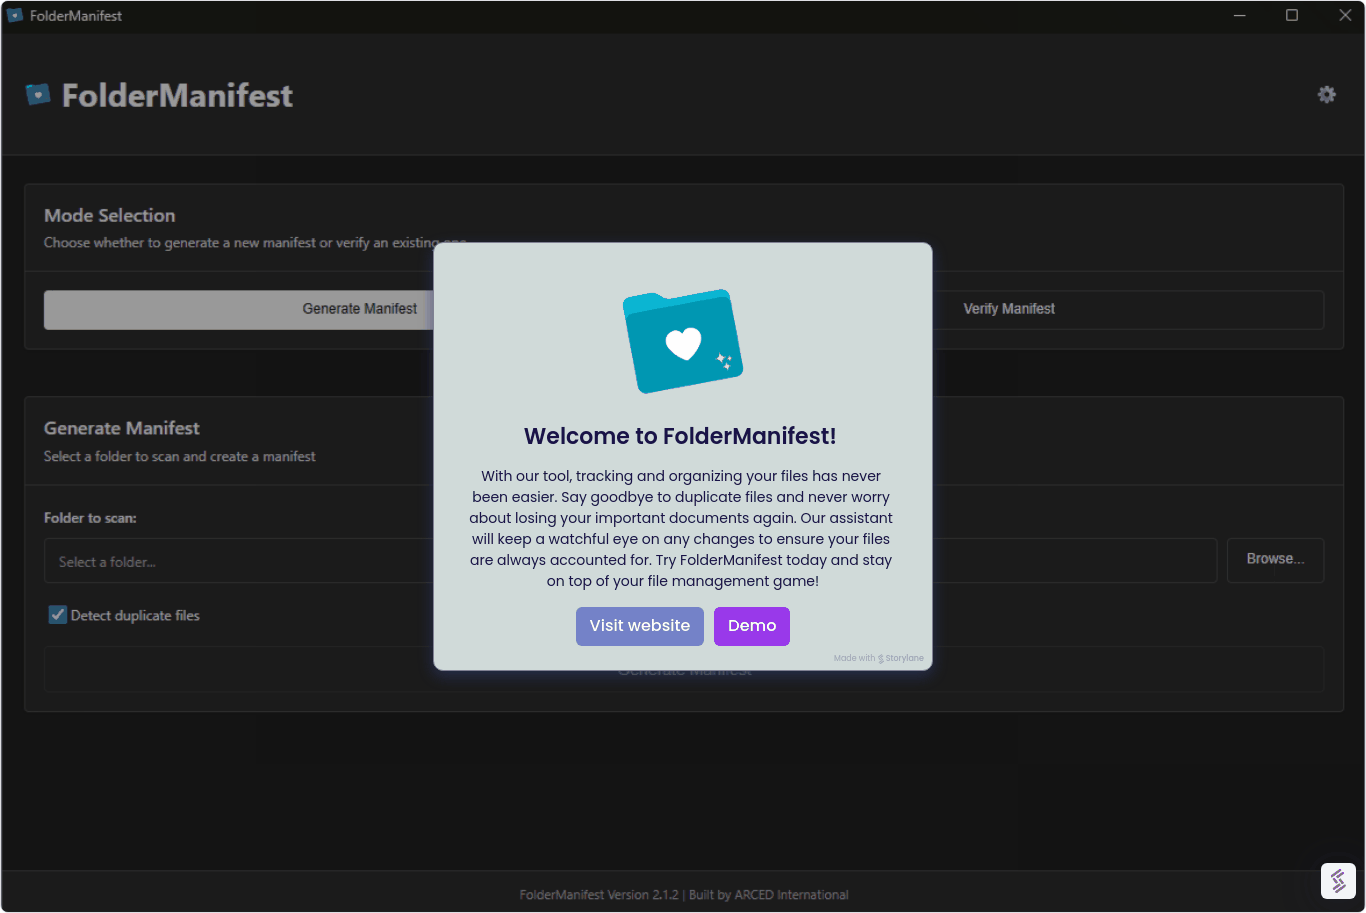Click the teal folder-with-heart icon in the dialog

click(682, 340)
